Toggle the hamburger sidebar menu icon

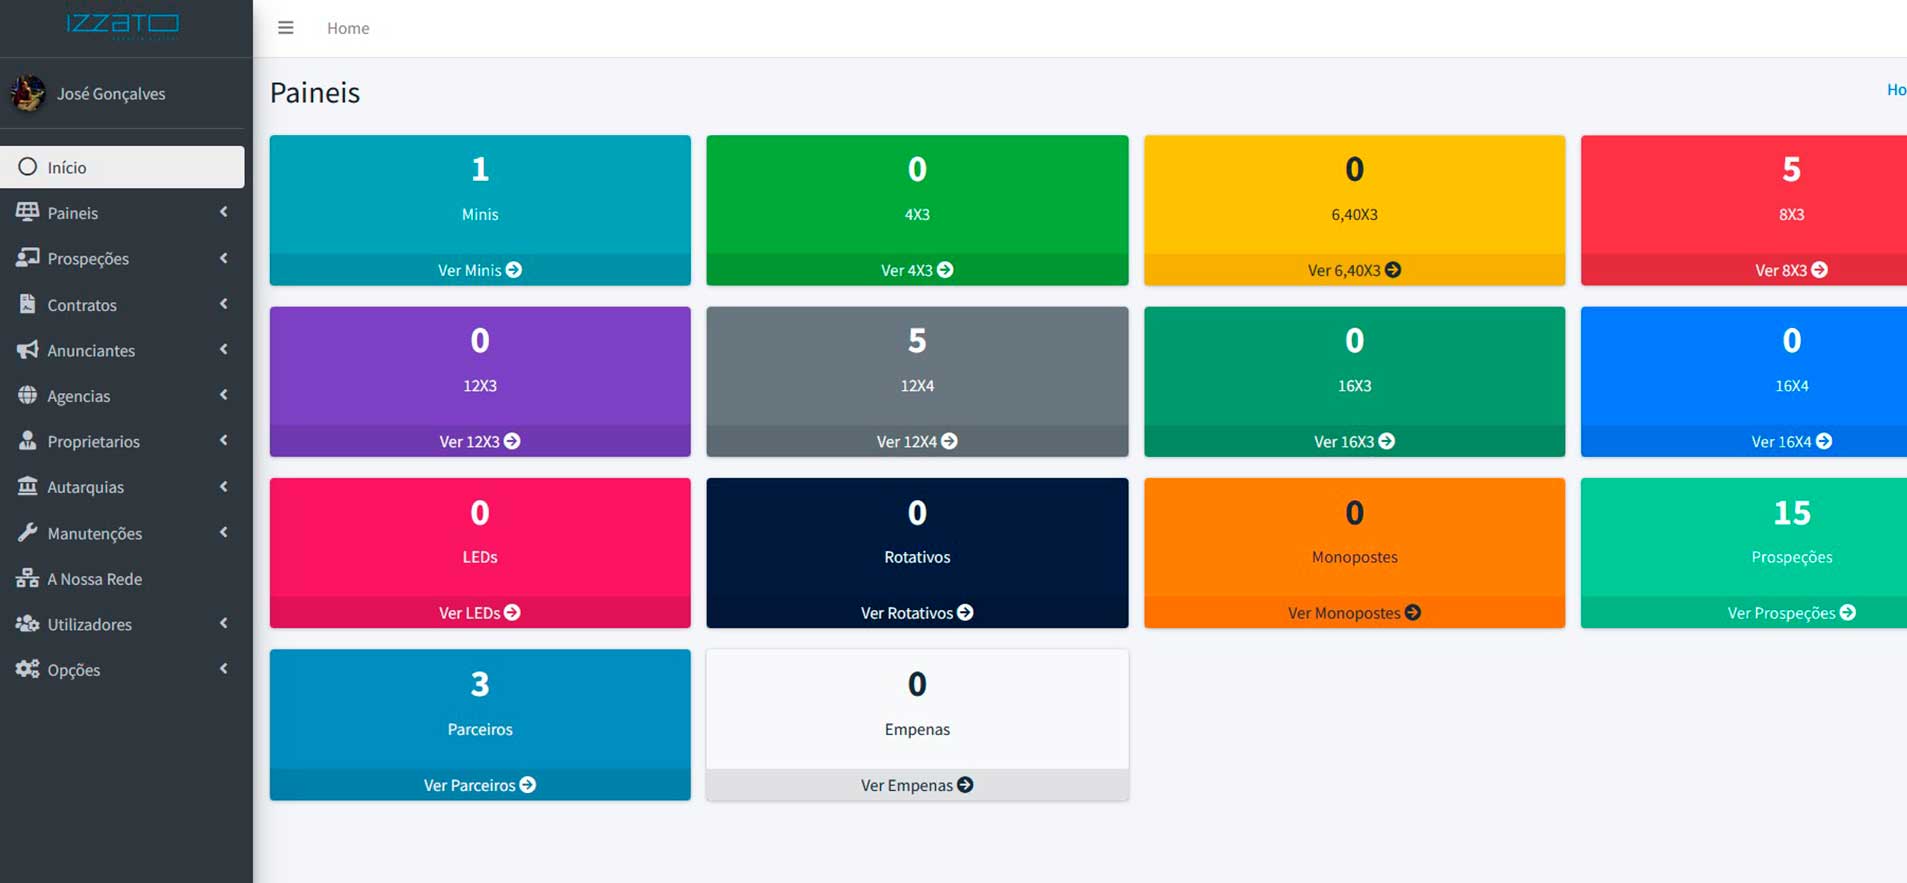coord(285,28)
